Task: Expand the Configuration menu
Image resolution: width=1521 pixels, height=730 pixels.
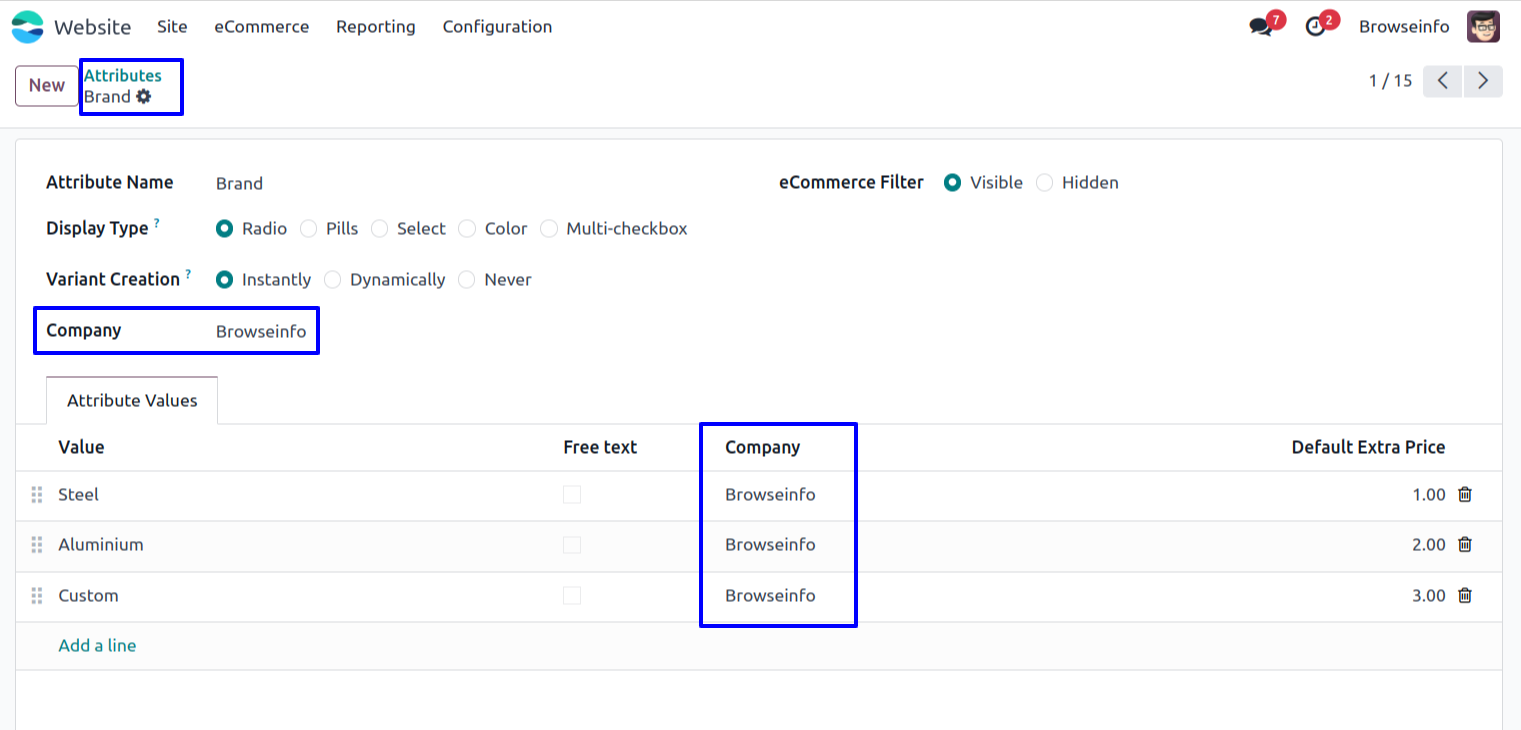Action: [497, 27]
